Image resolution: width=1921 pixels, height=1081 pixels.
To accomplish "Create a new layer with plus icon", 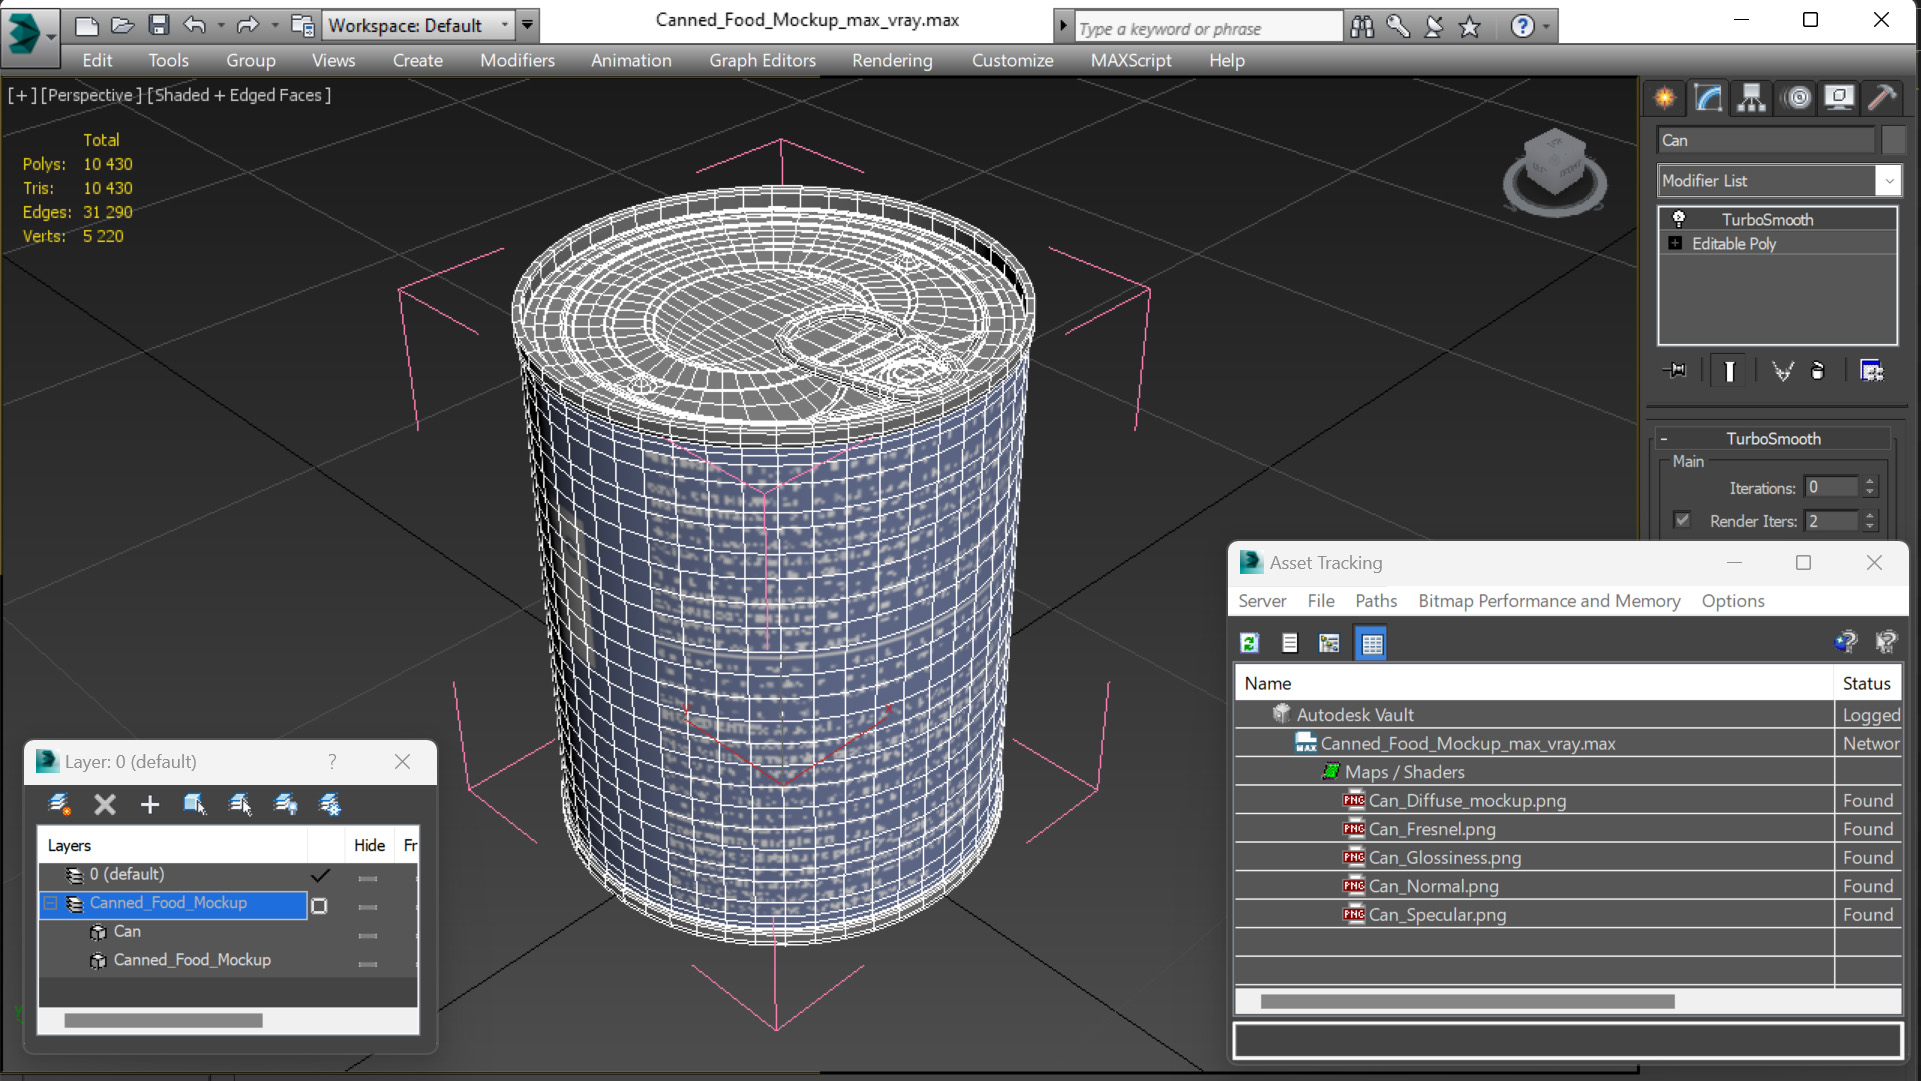I will click(x=149, y=804).
